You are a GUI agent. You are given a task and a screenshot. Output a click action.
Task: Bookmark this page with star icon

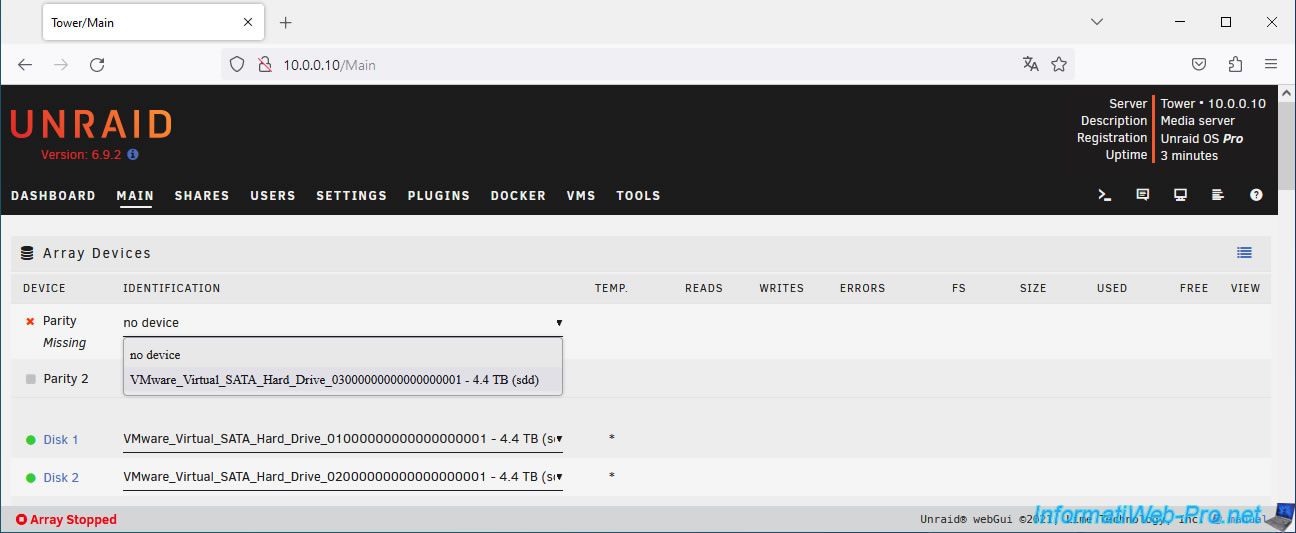(x=1059, y=65)
